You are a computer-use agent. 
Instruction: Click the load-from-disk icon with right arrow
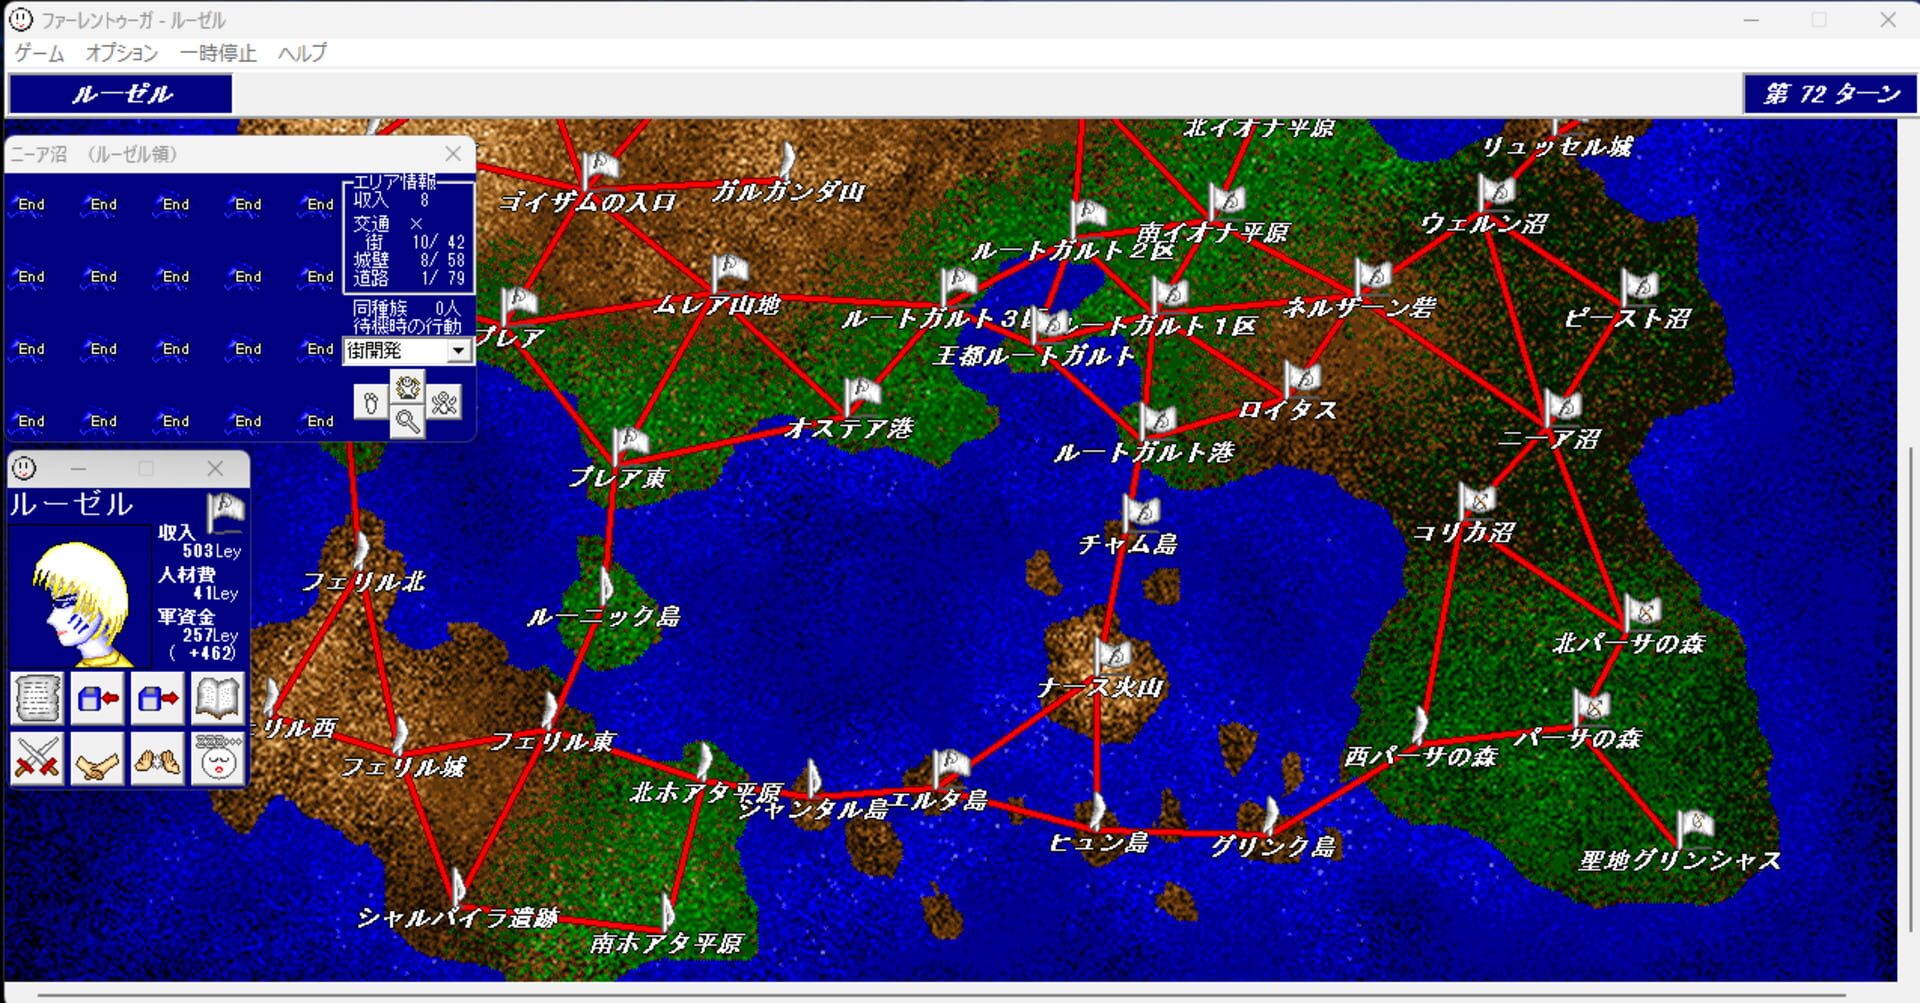click(157, 698)
